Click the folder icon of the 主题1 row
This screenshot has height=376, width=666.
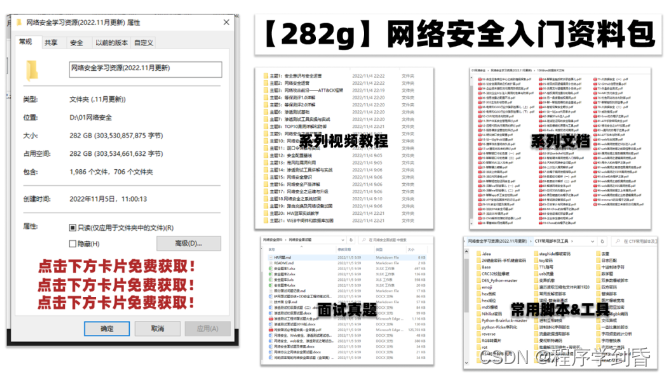pos(266,76)
